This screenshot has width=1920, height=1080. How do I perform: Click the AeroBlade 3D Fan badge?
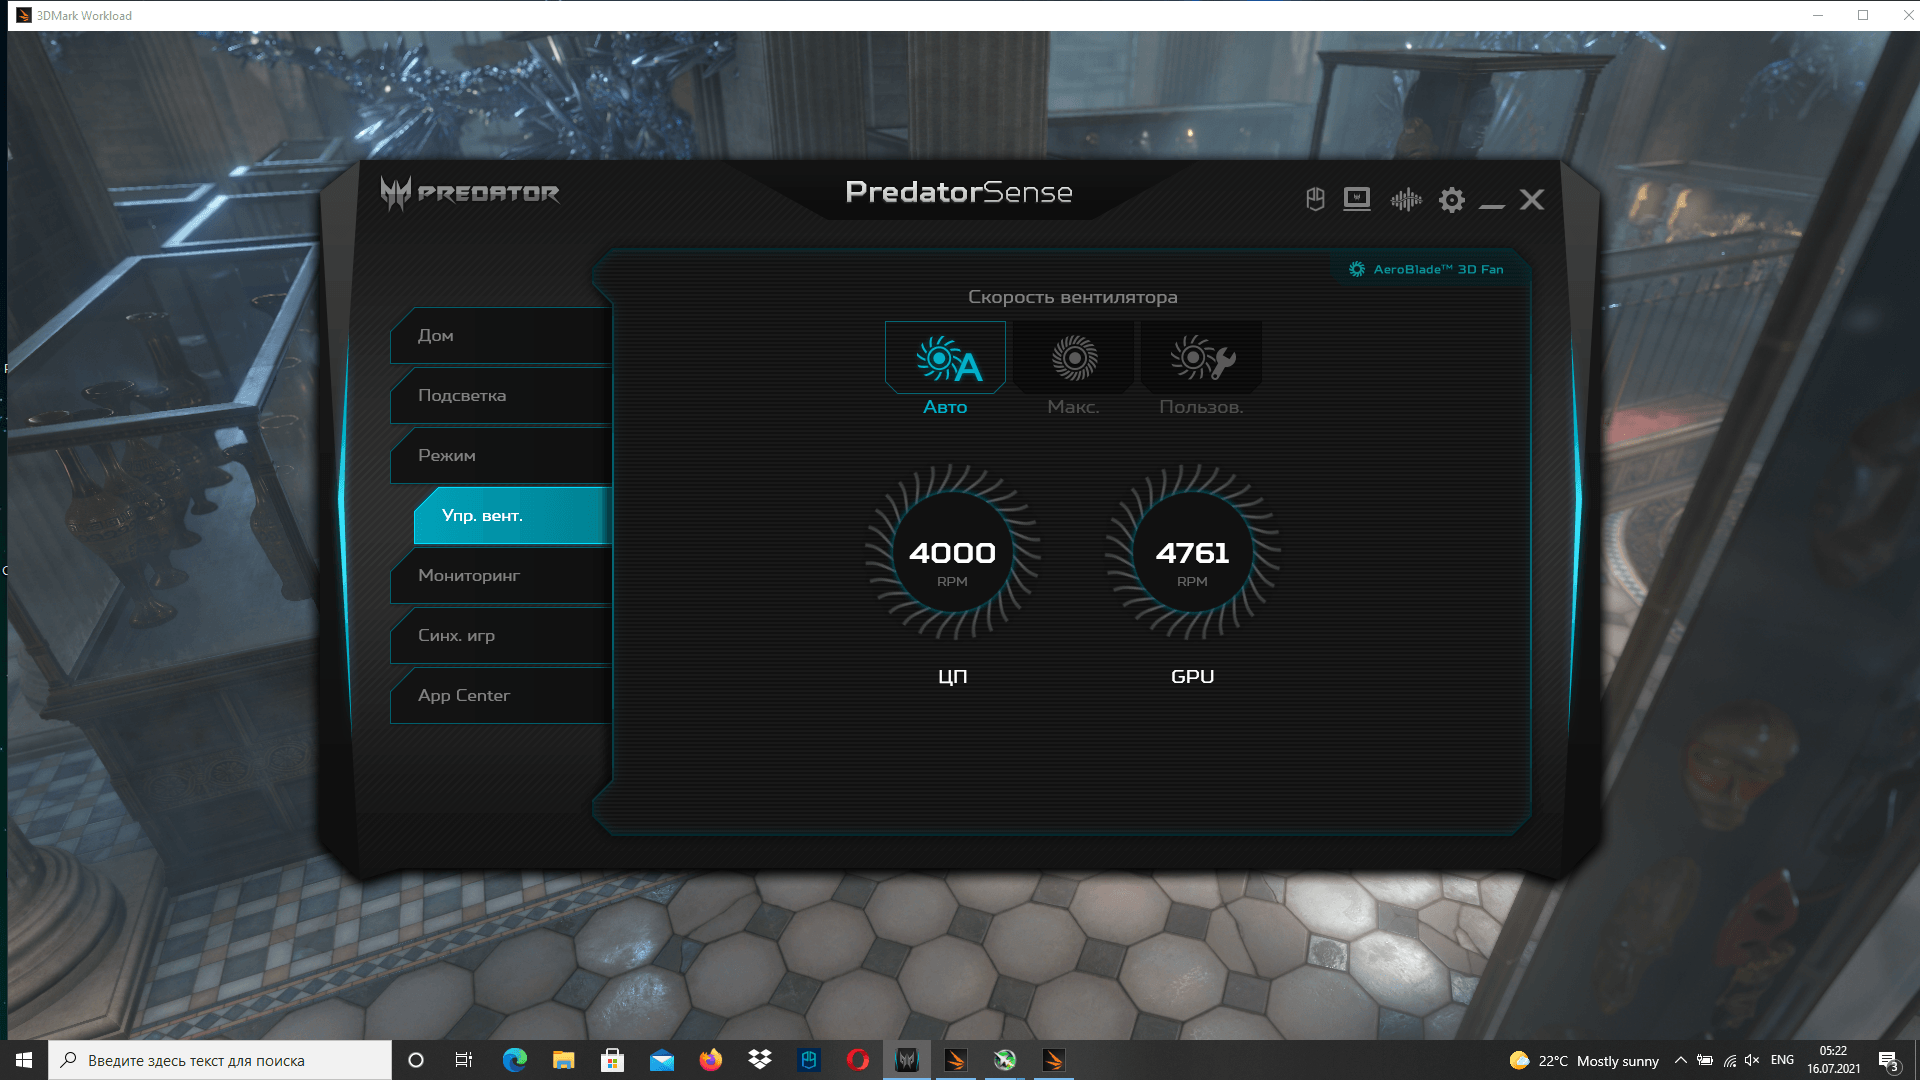(1427, 269)
